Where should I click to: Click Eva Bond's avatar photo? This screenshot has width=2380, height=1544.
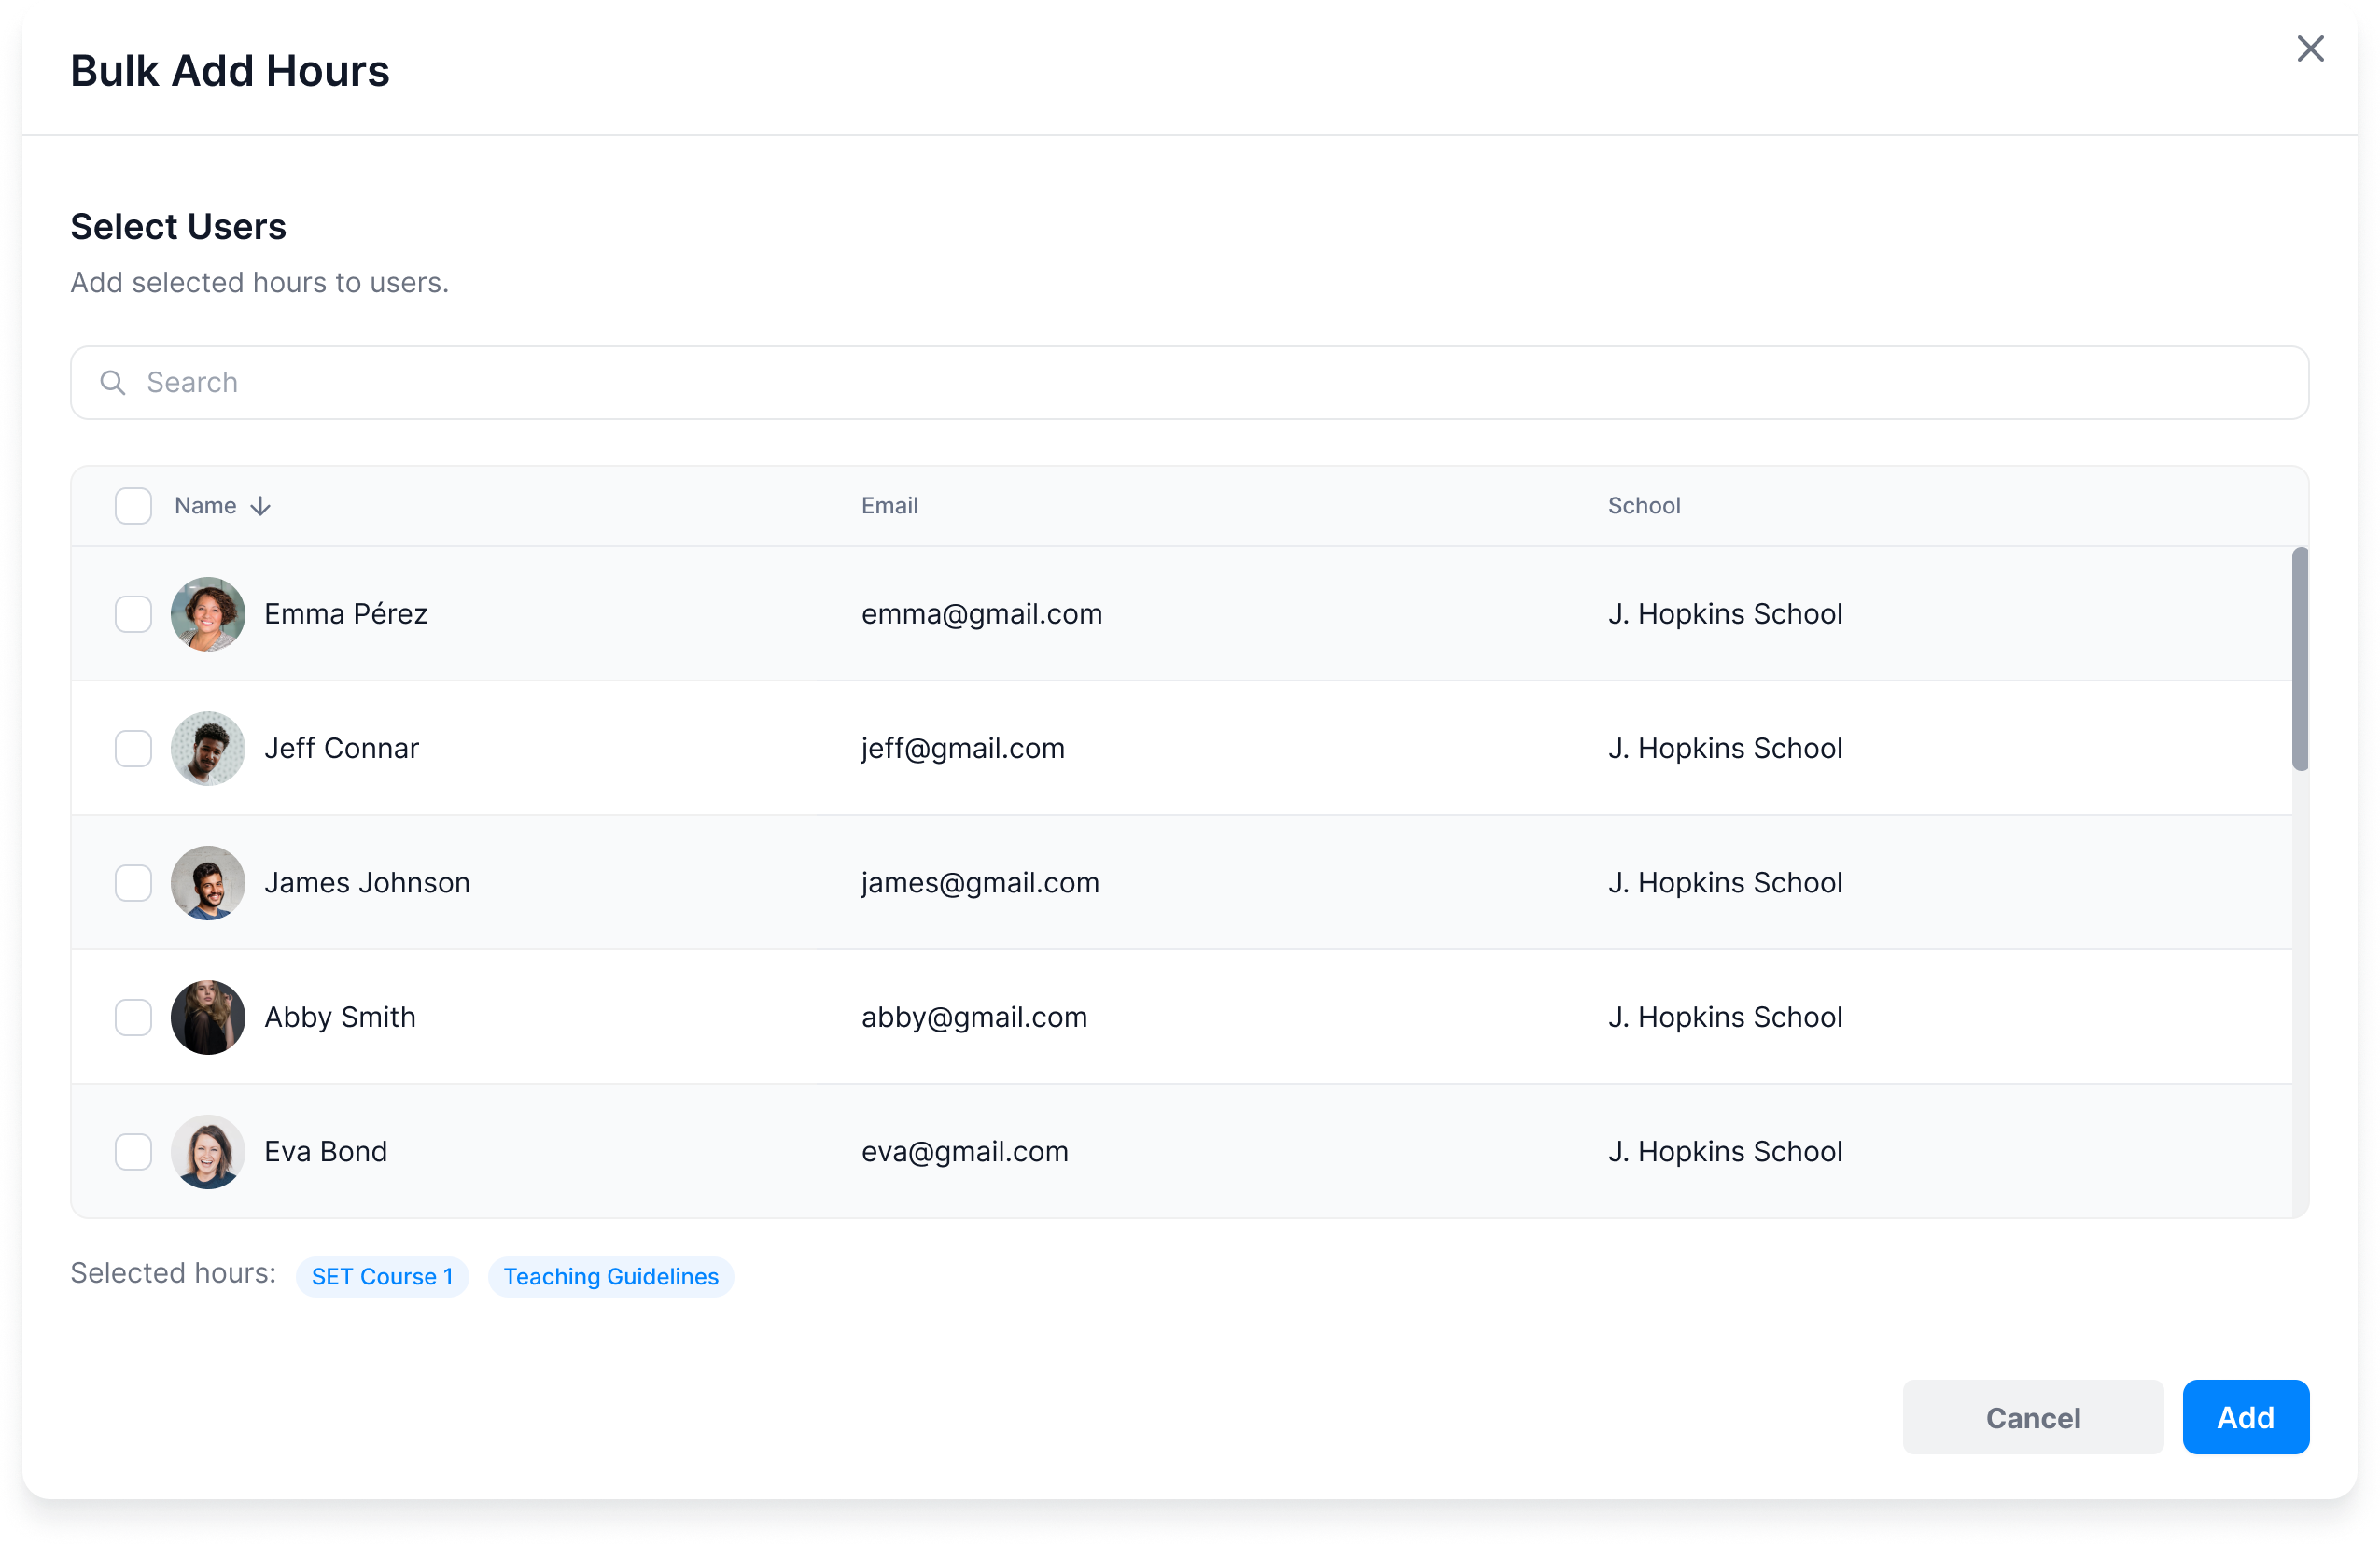[x=208, y=1152]
